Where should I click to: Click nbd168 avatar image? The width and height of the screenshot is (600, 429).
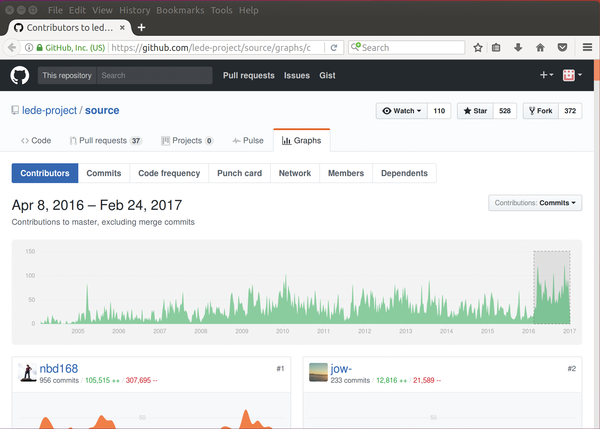[x=28, y=372]
